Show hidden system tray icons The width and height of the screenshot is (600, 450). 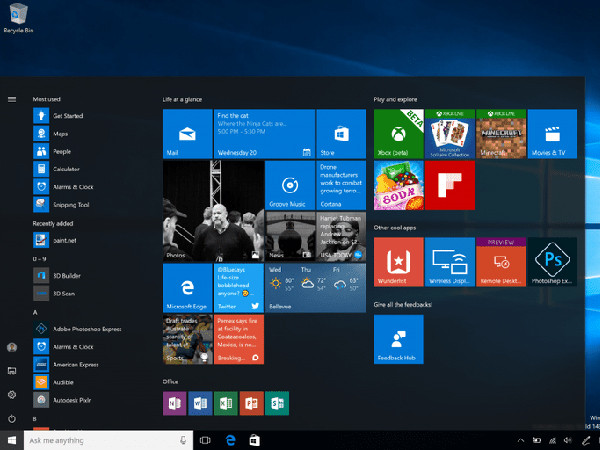[x=521, y=441]
